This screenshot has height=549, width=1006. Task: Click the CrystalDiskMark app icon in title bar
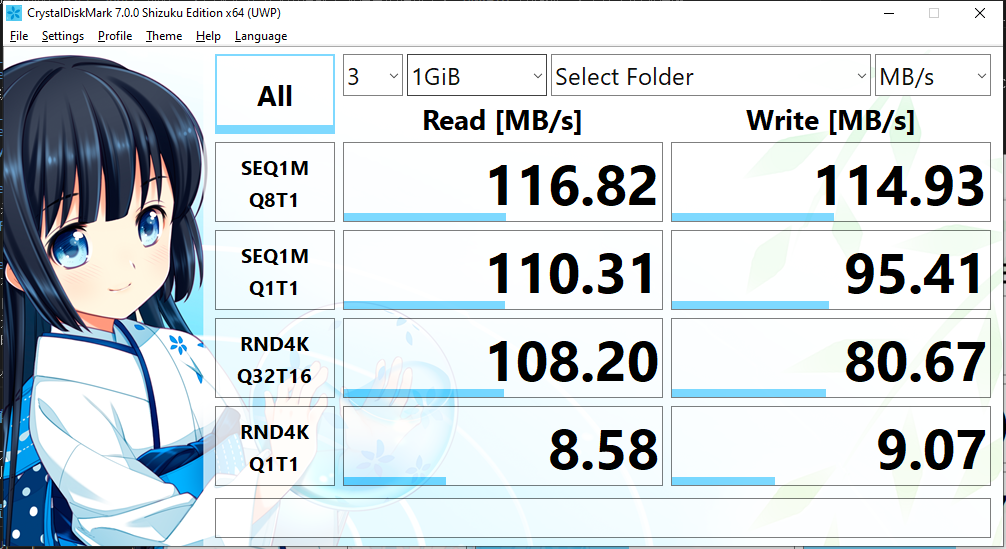coord(14,13)
